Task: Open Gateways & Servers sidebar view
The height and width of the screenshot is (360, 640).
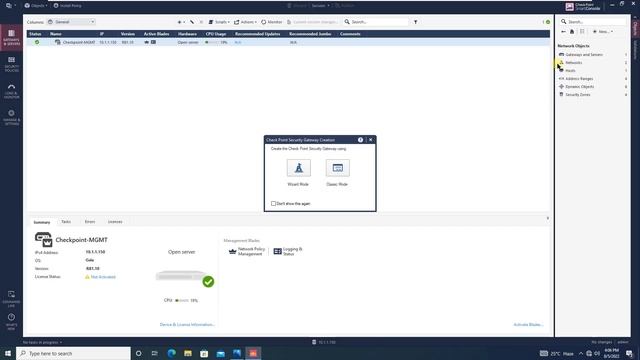Action: (11, 37)
